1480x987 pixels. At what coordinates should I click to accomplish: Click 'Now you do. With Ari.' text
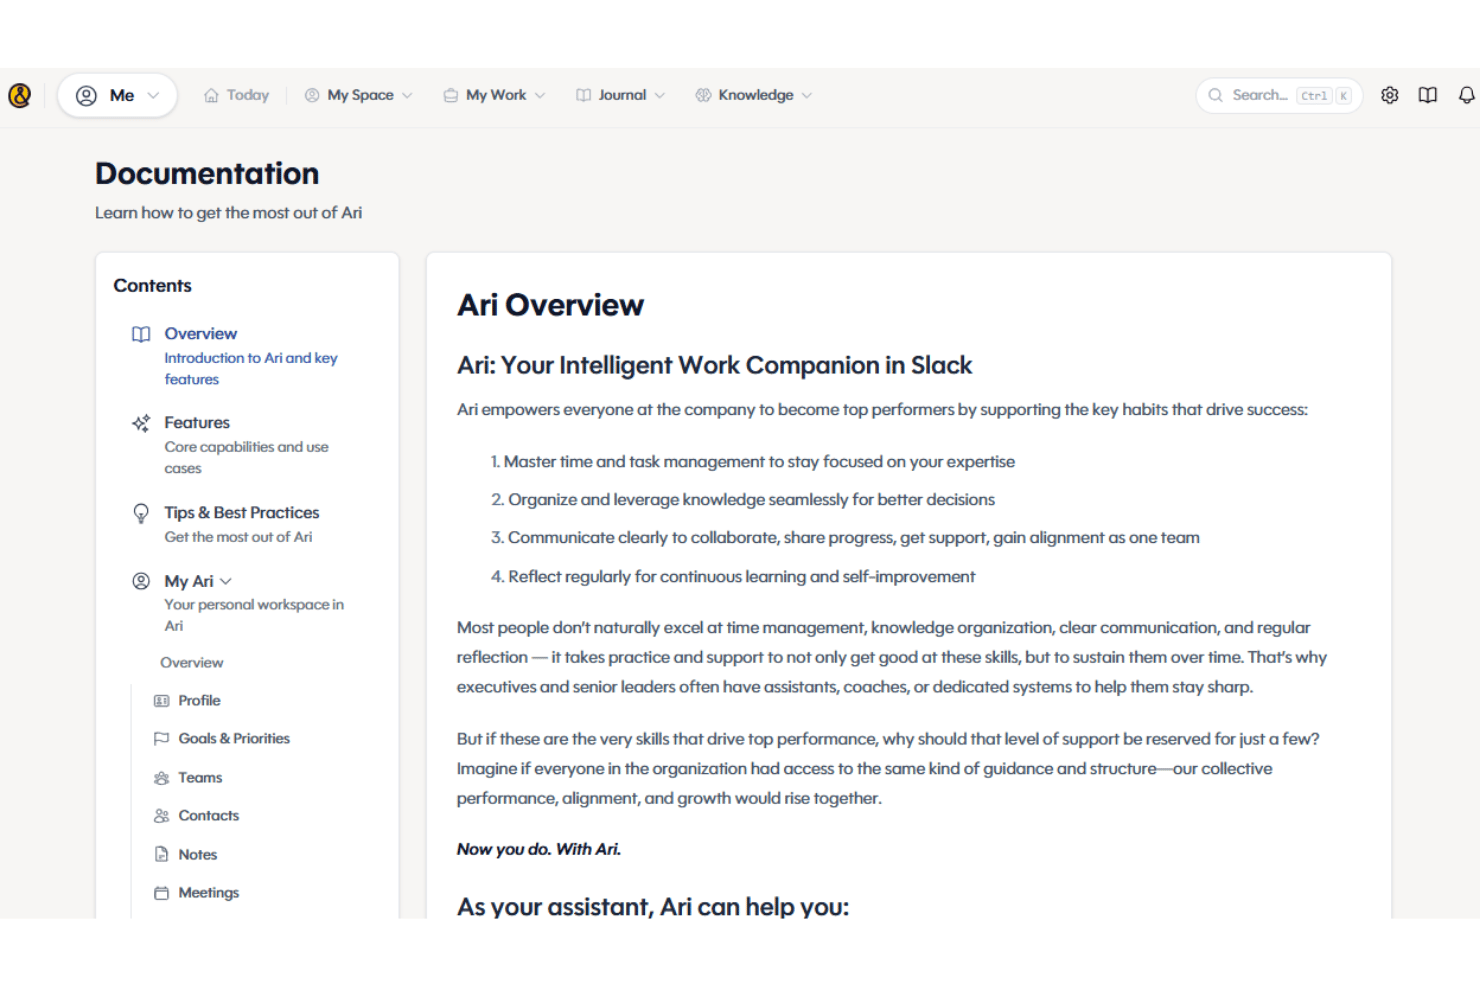(x=539, y=849)
